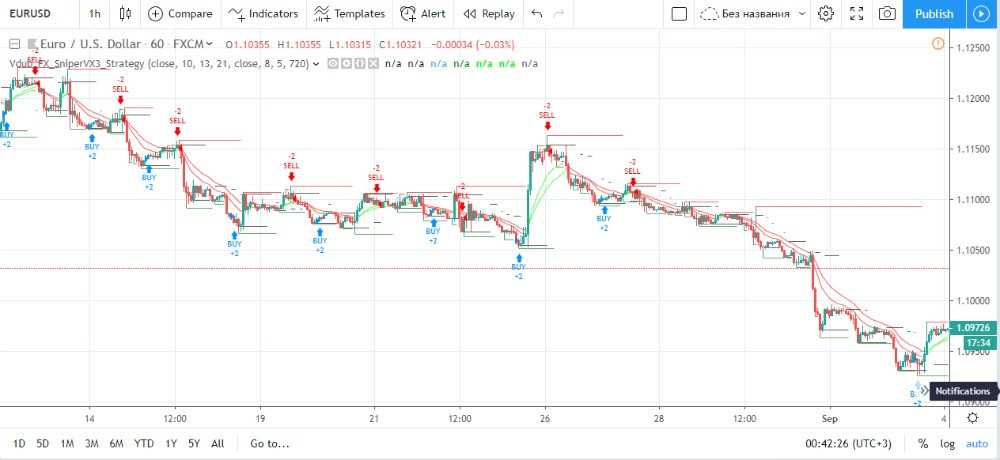This screenshot has width=1000, height=460.
Task: Take a chart snapshot with camera icon
Action: click(x=886, y=14)
